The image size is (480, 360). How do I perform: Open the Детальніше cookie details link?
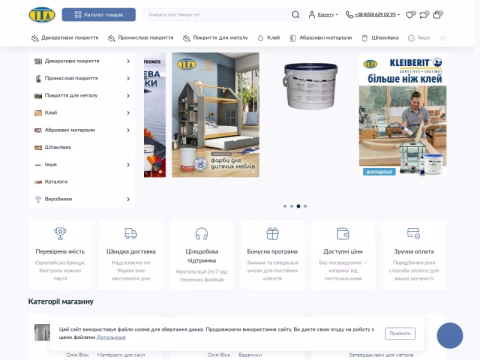(x=111, y=337)
